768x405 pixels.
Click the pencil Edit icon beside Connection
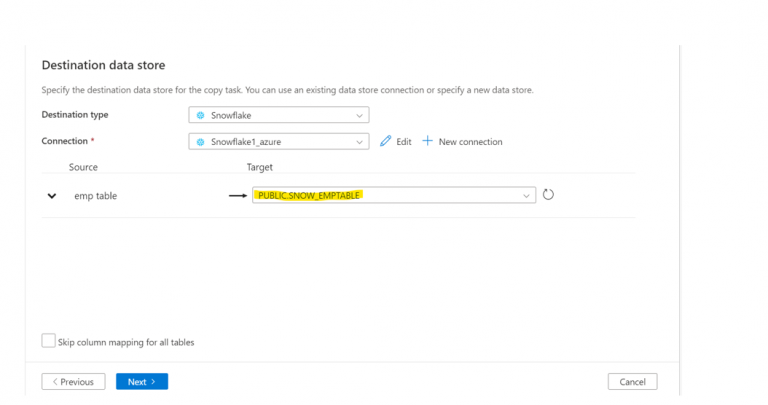tap(386, 142)
